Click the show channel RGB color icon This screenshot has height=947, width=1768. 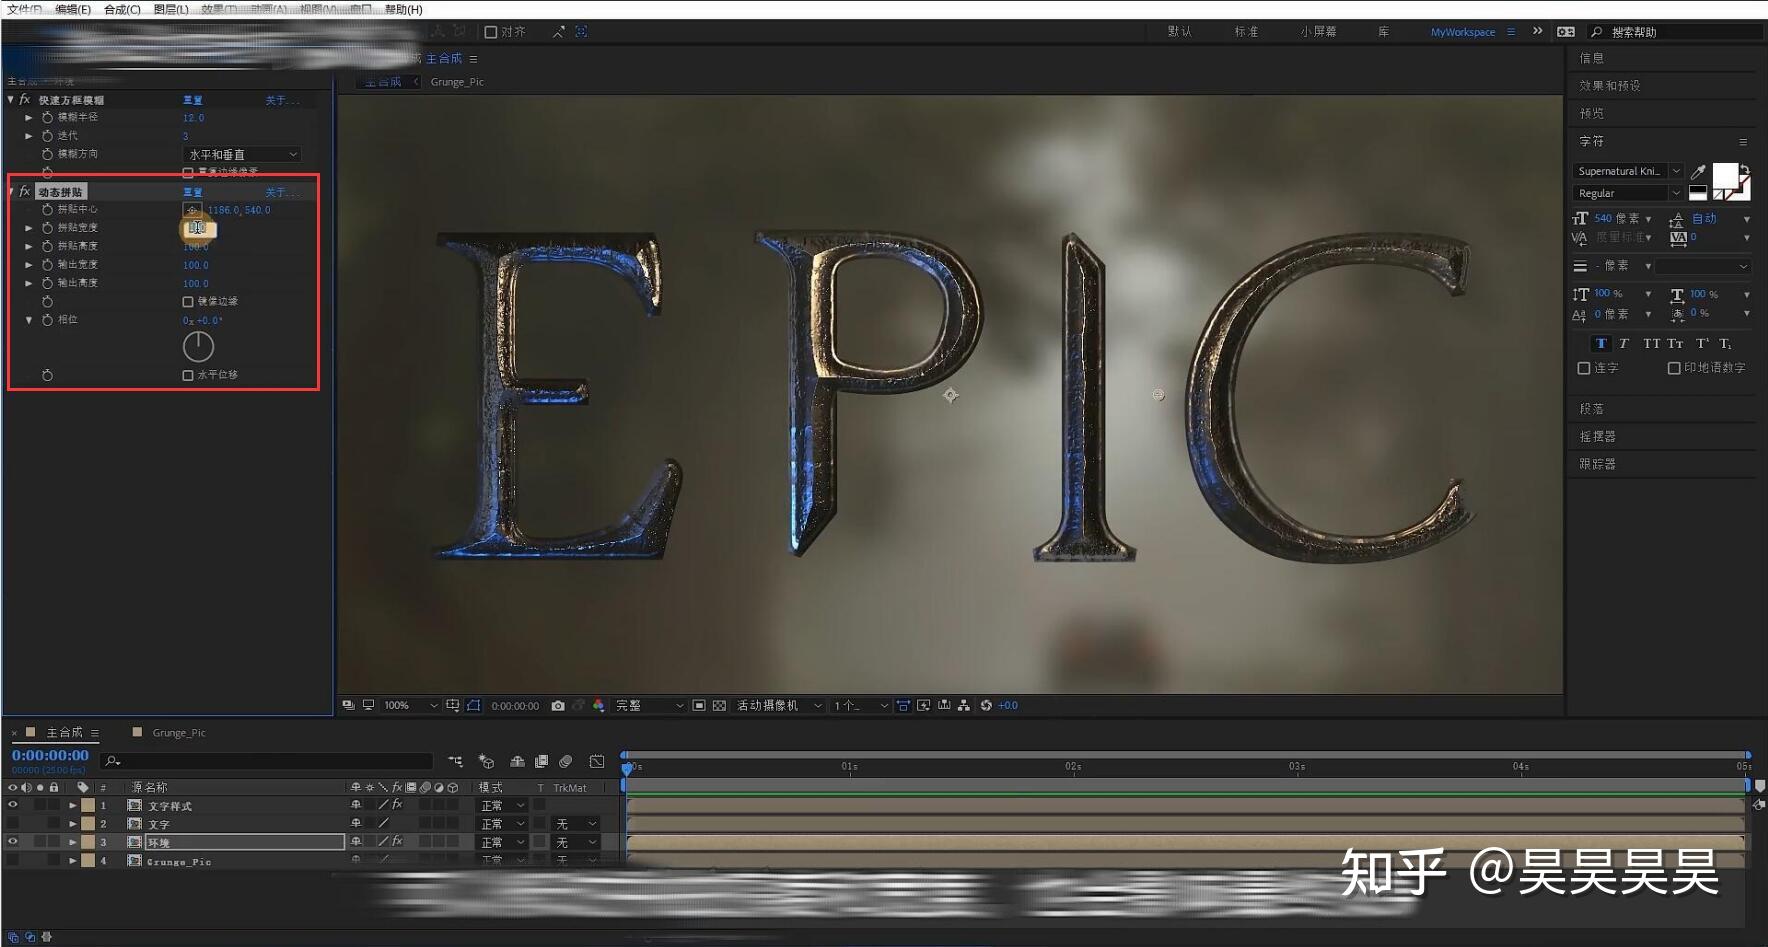[x=598, y=706]
